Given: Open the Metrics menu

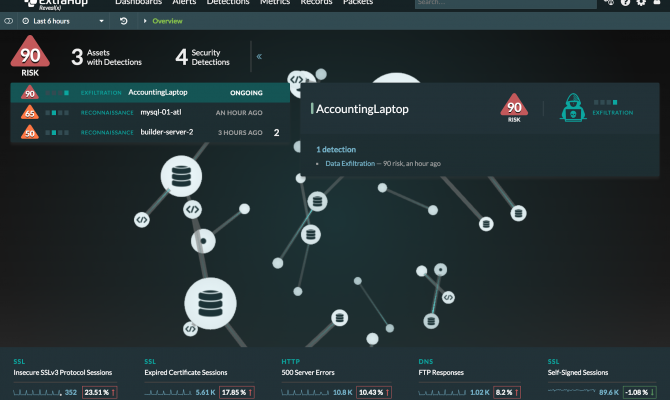Looking at the screenshot, I should pyautogui.click(x=275, y=3).
